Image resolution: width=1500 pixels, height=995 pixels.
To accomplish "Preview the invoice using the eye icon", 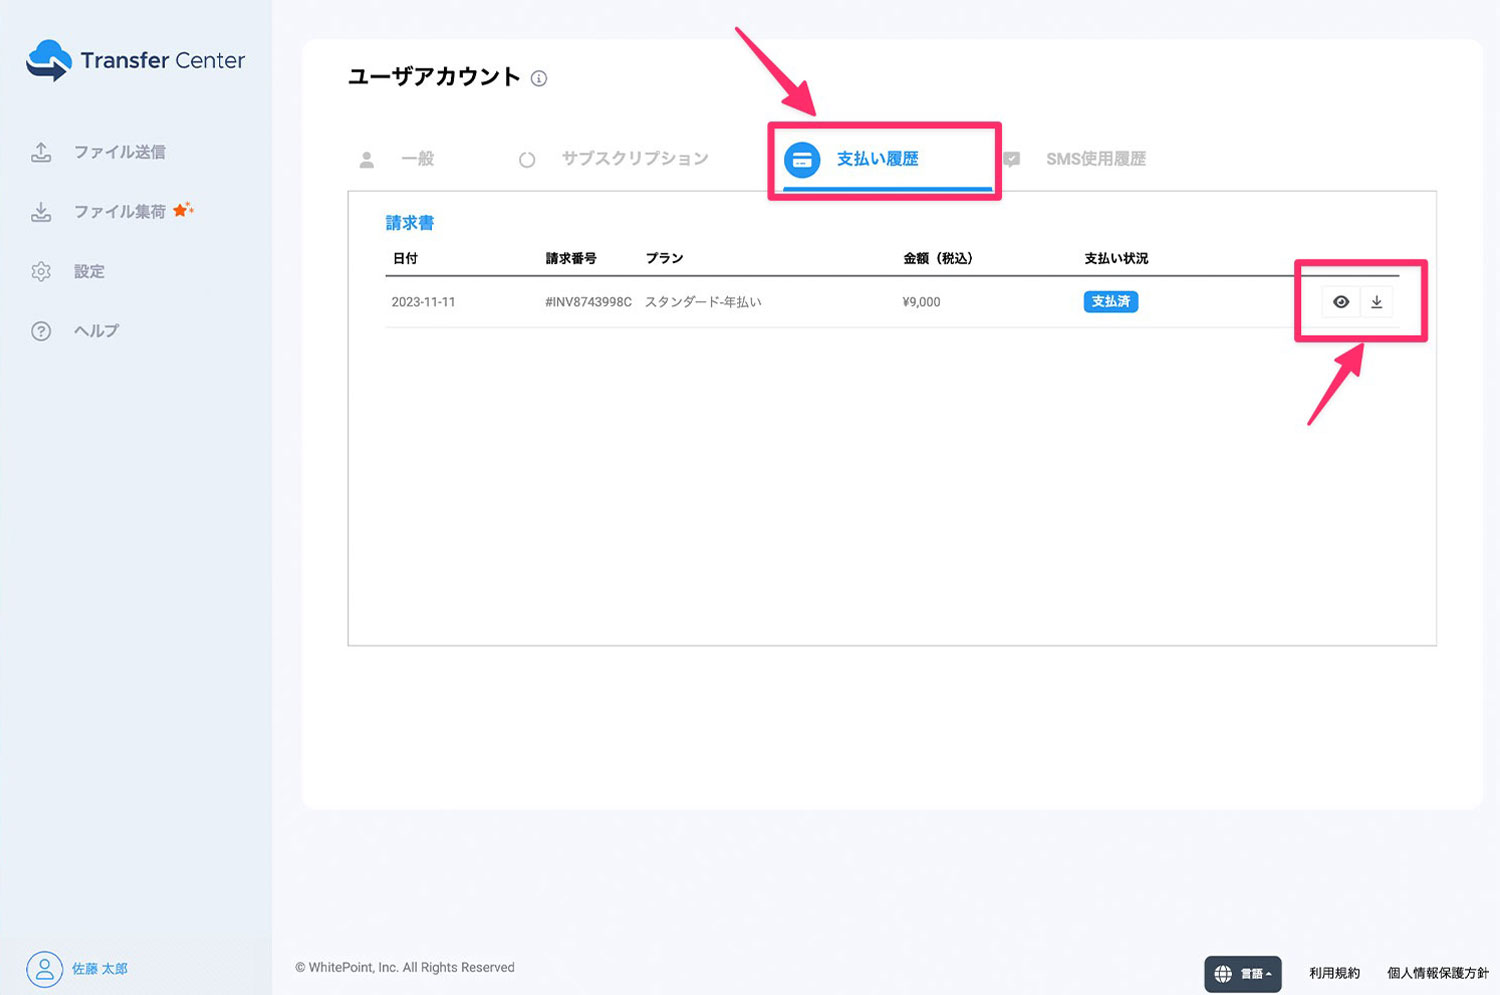I will [x=1340, y=301].
